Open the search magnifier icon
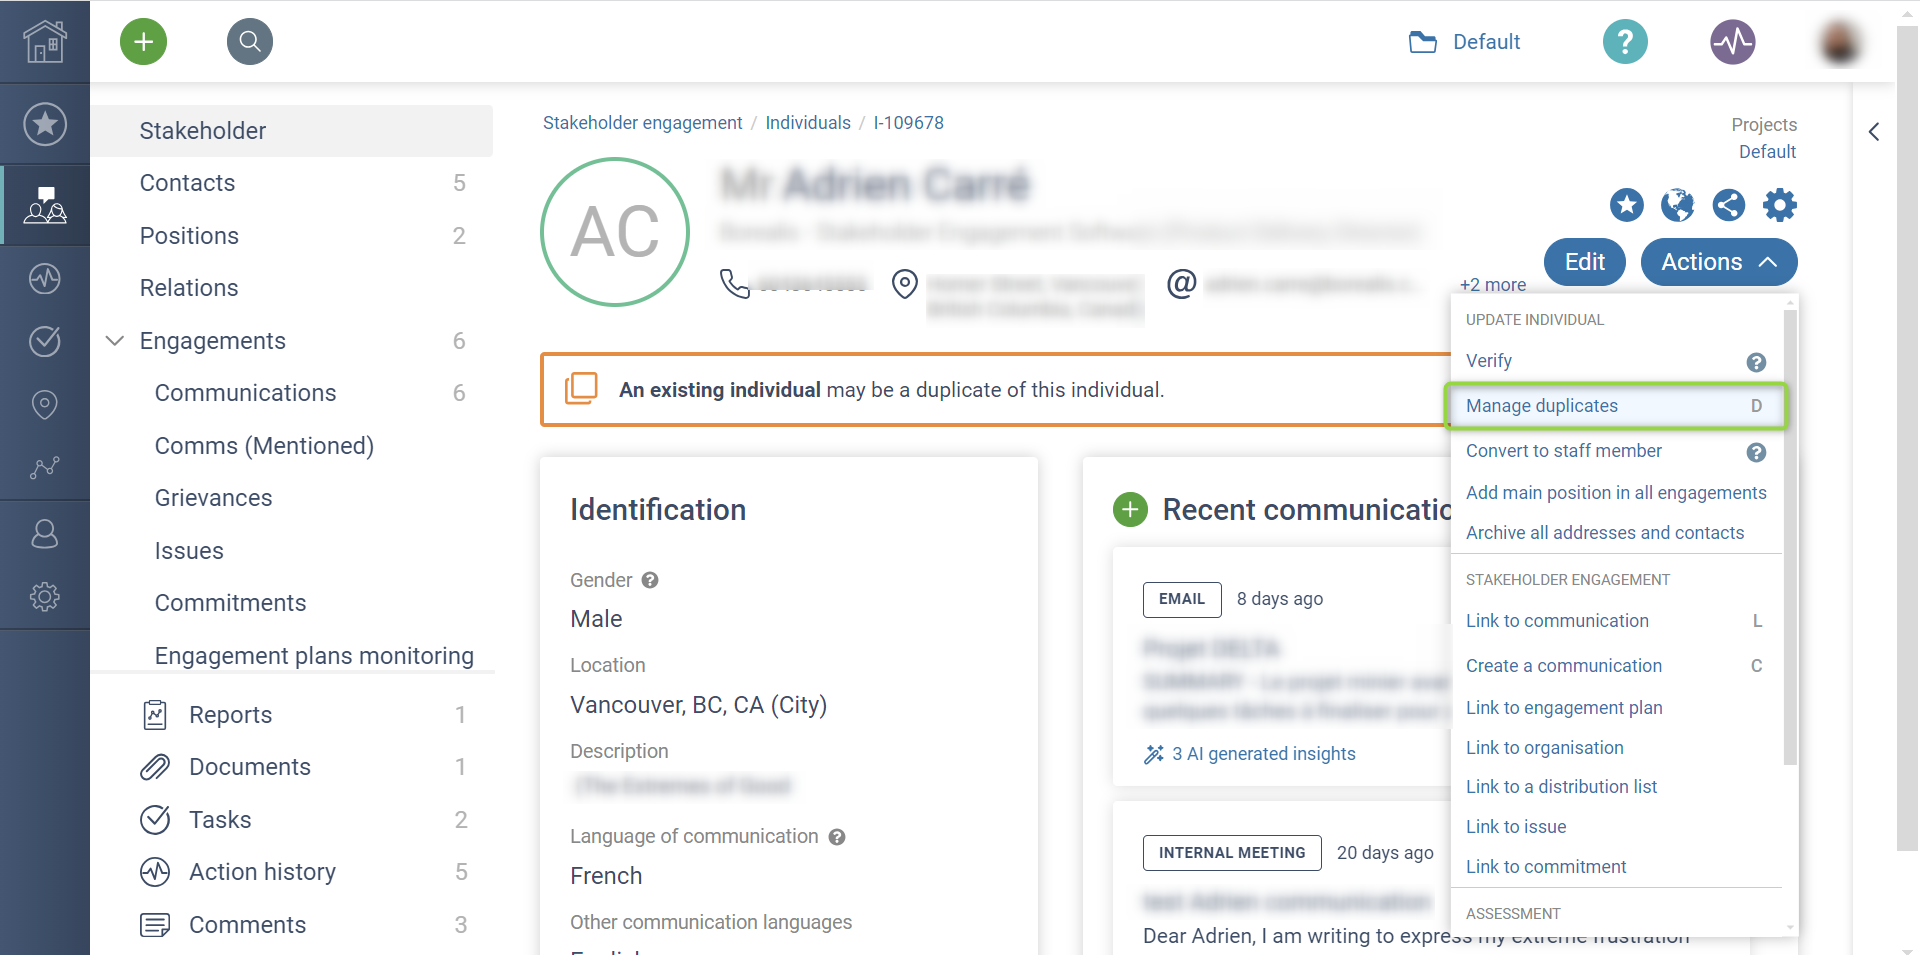Viewport: 1920px width, 955px height. [250, 42]
